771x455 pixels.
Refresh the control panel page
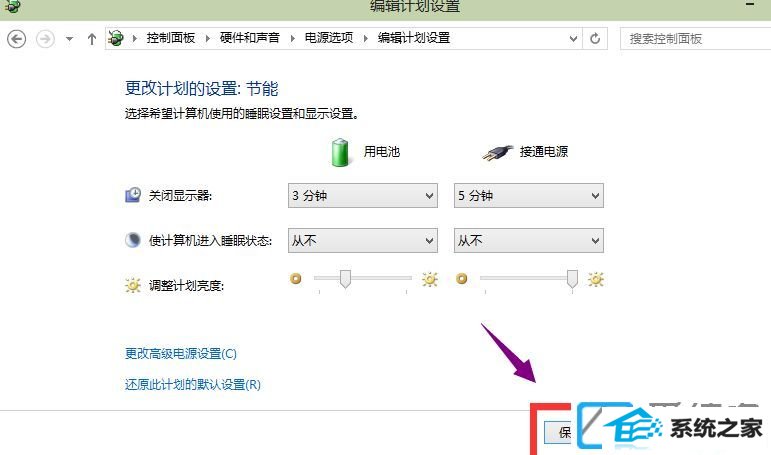pos(595,38)
